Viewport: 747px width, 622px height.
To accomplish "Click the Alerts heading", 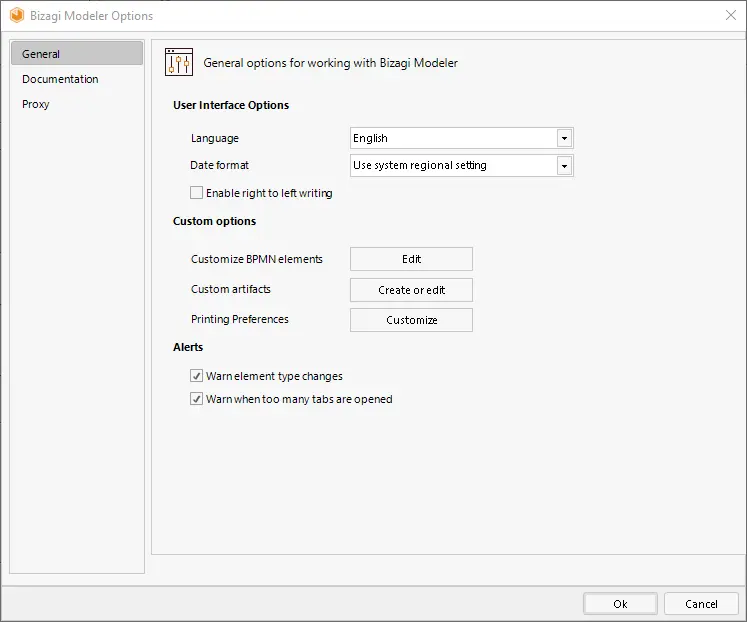I will pyautogui.click(x=188, y=347).
